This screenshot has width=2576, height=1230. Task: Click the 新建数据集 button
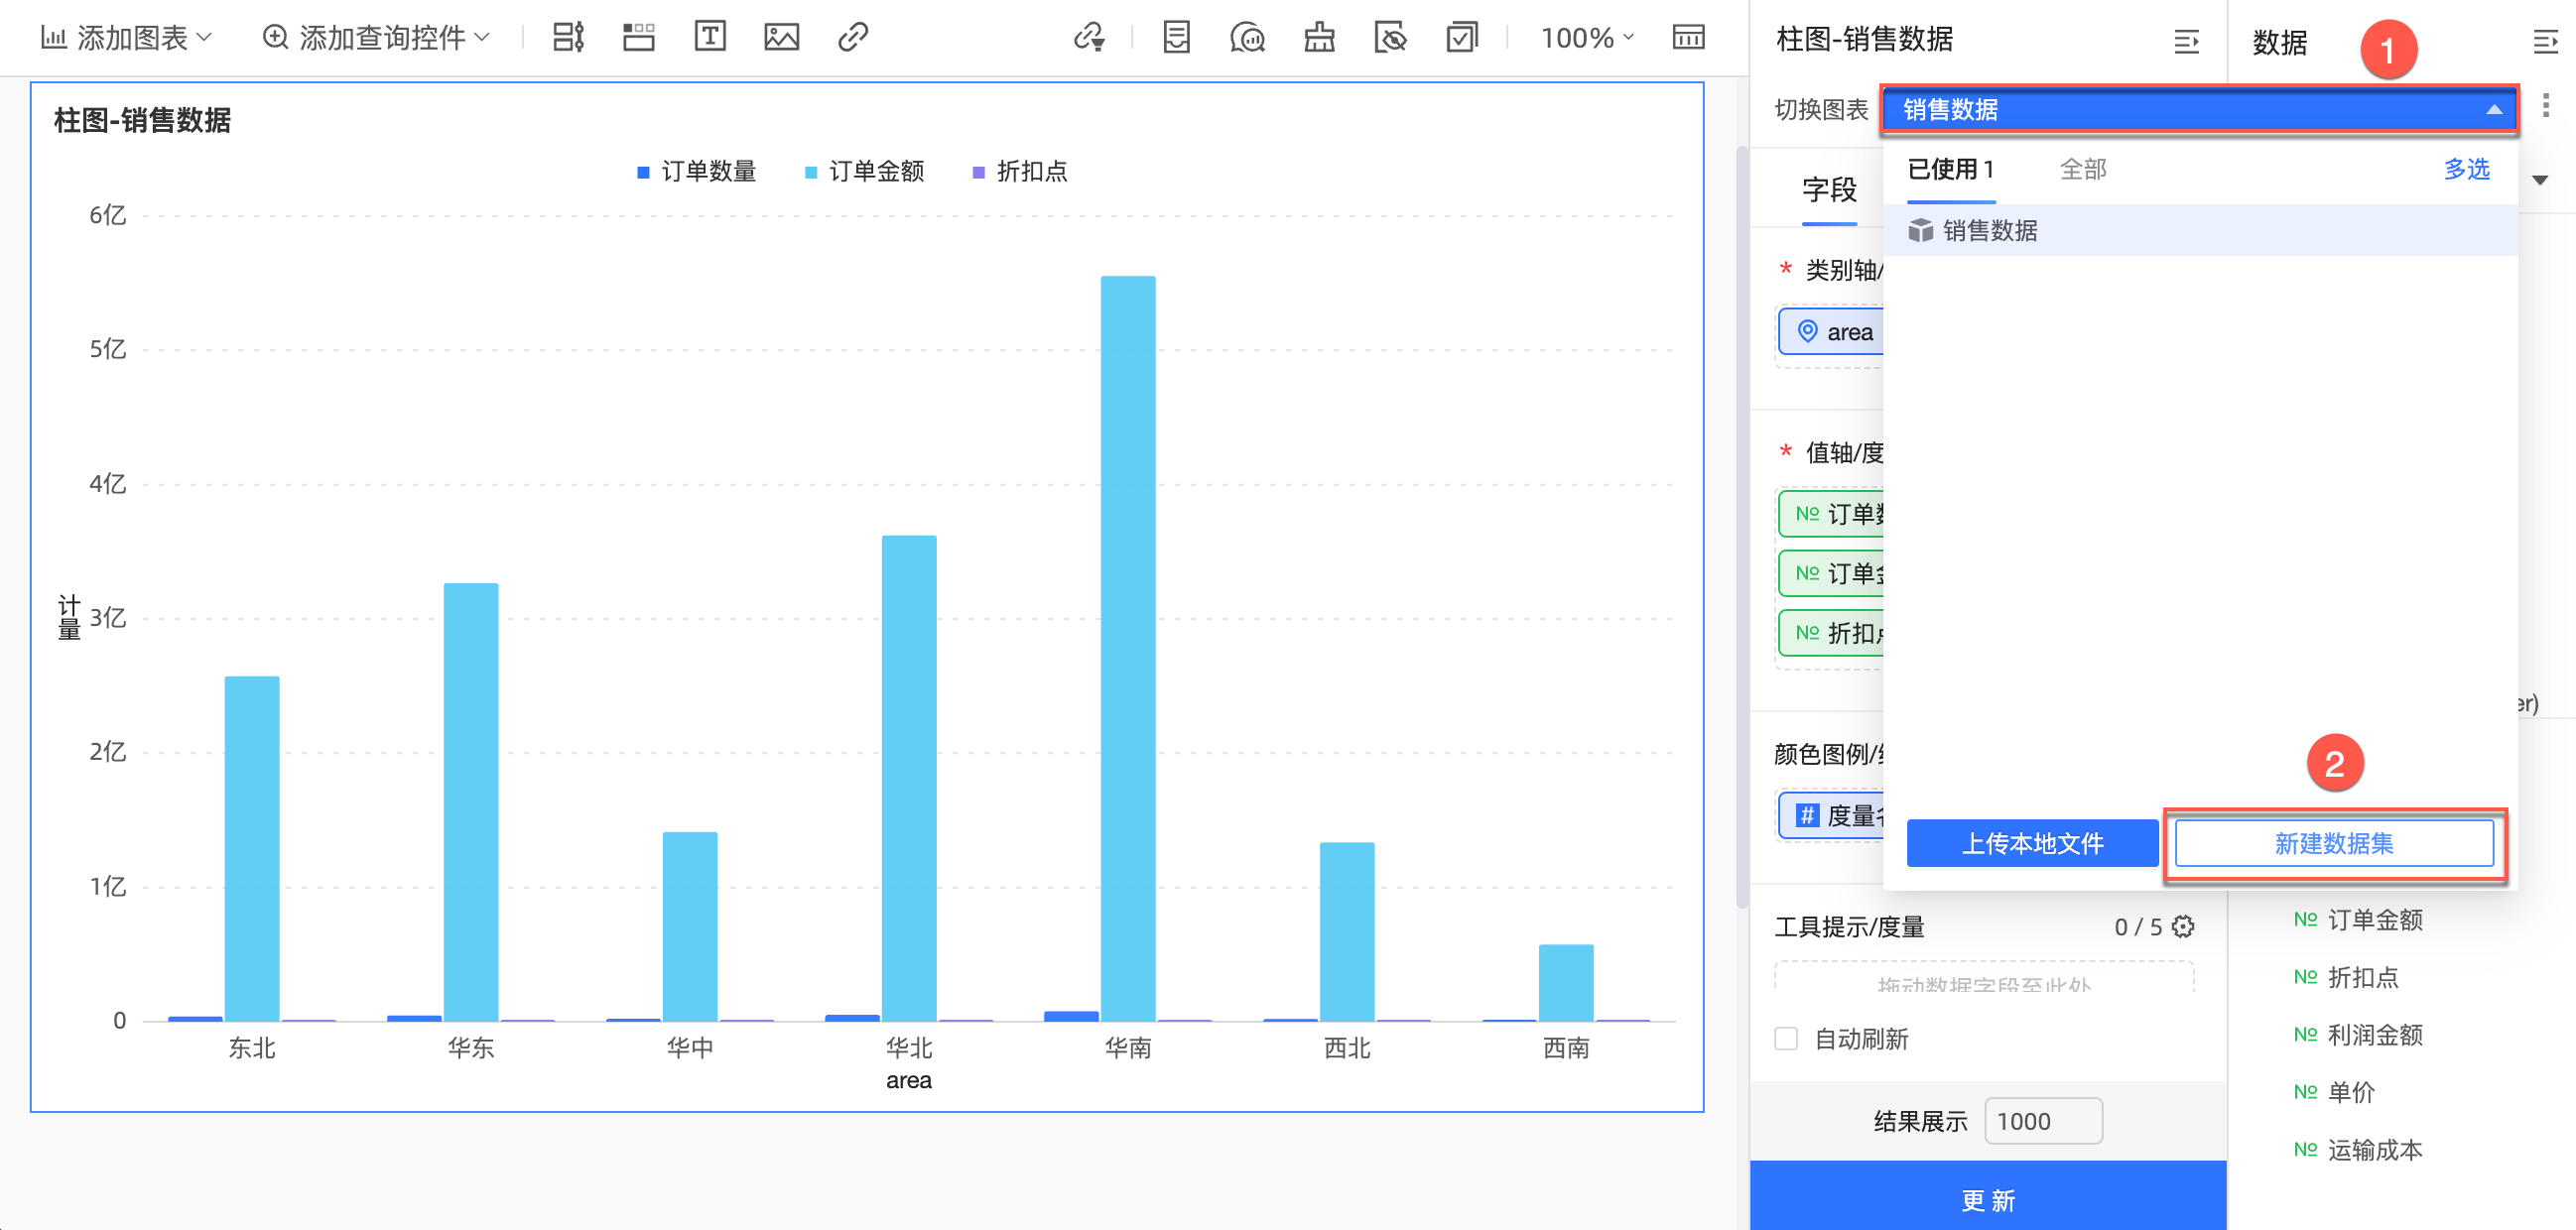(x=2333, y=844)
